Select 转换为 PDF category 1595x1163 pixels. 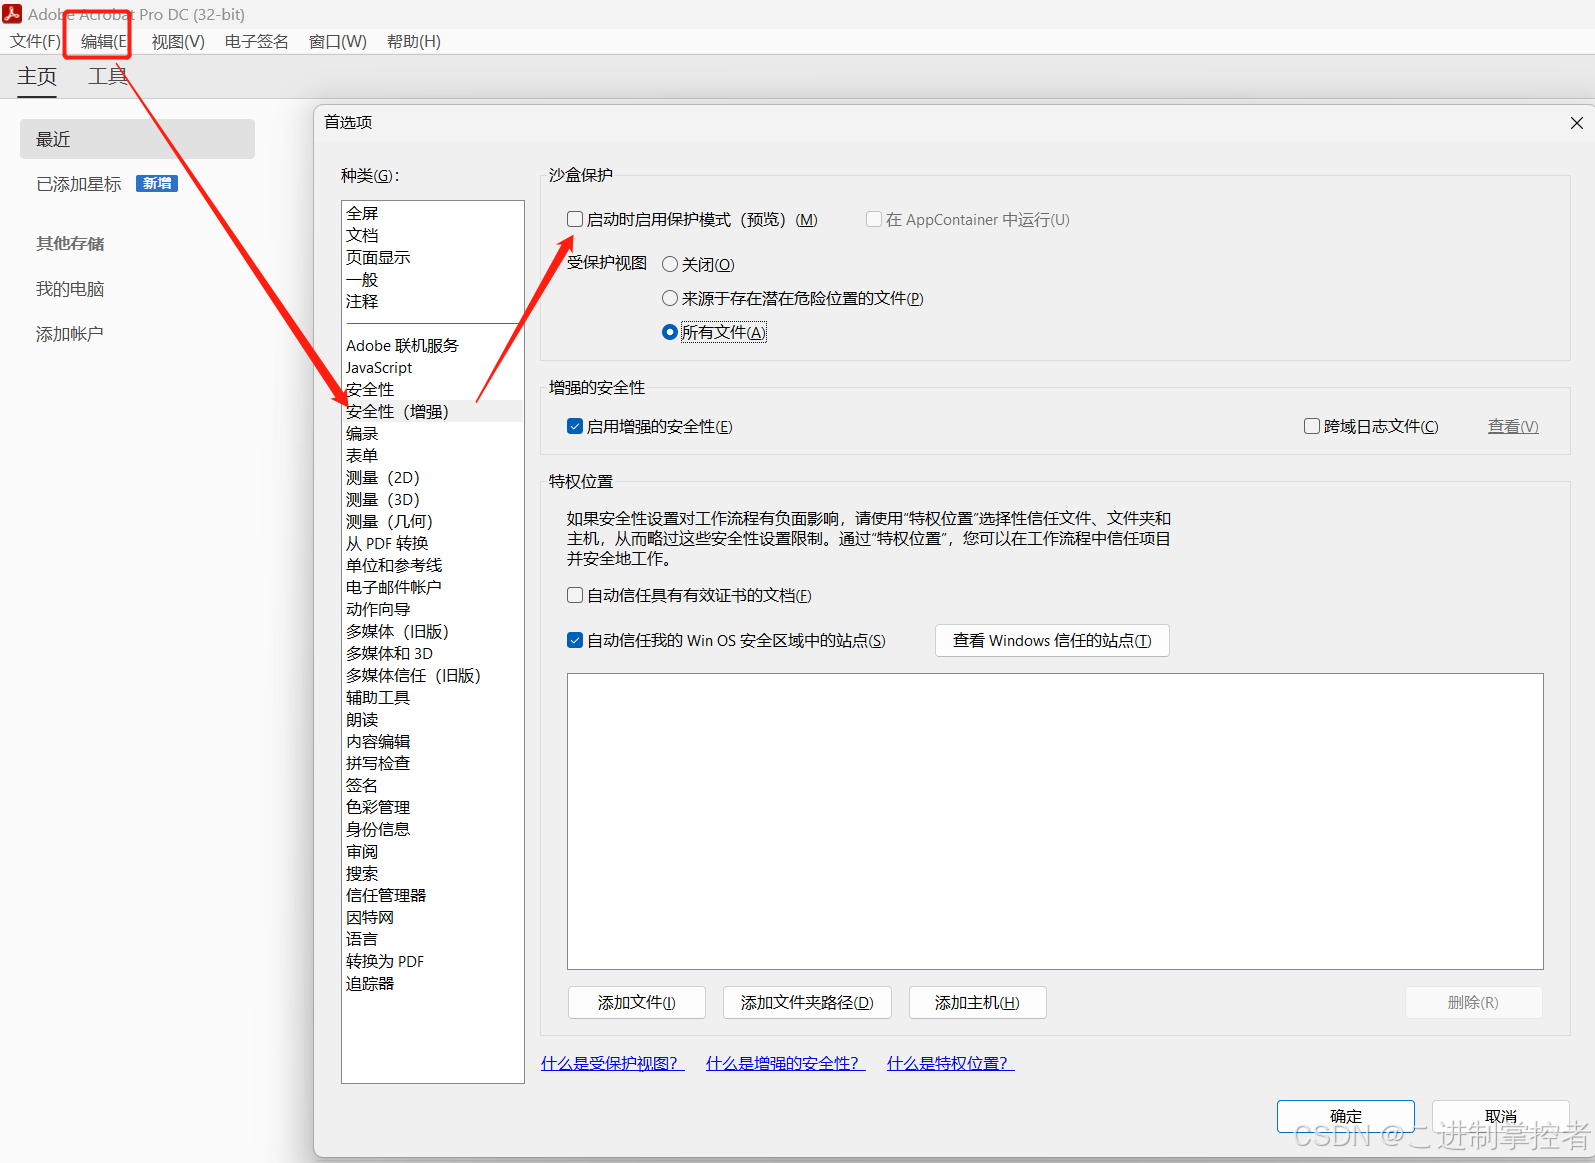click(432, 961)
